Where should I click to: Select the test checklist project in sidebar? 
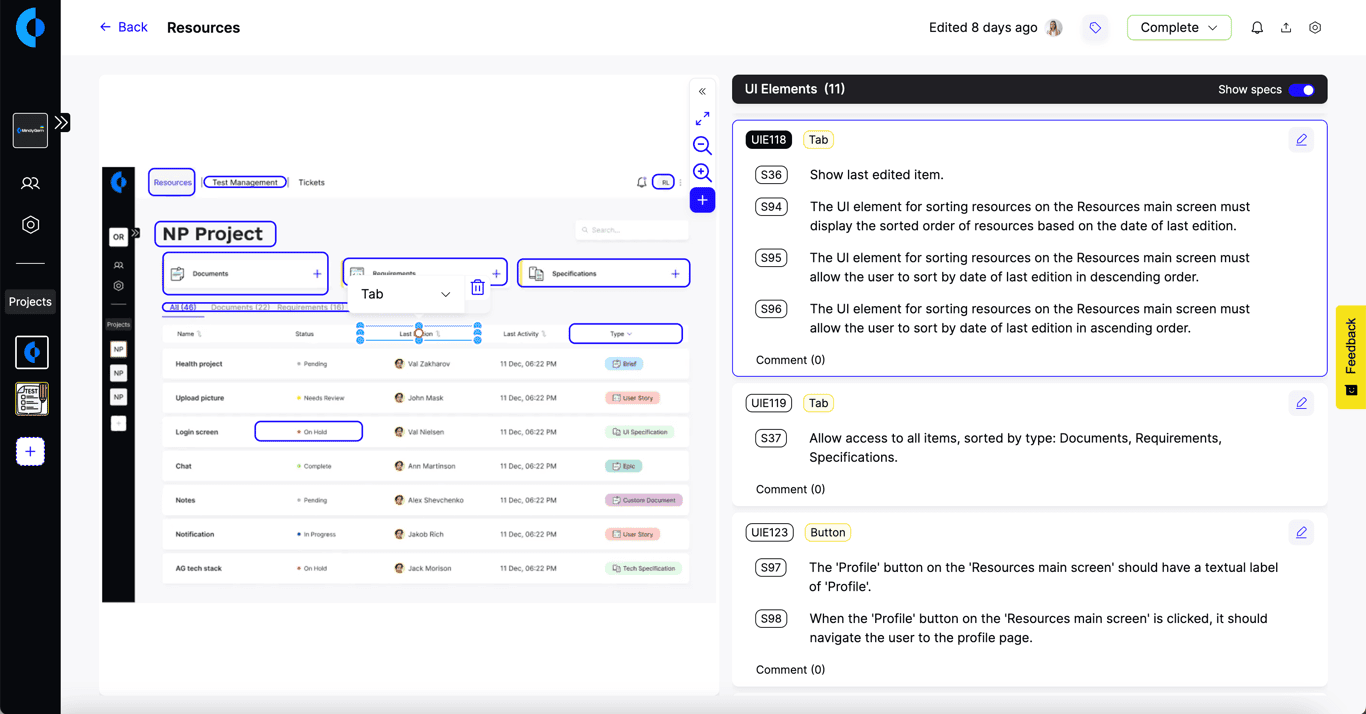(x=30, y=398)
